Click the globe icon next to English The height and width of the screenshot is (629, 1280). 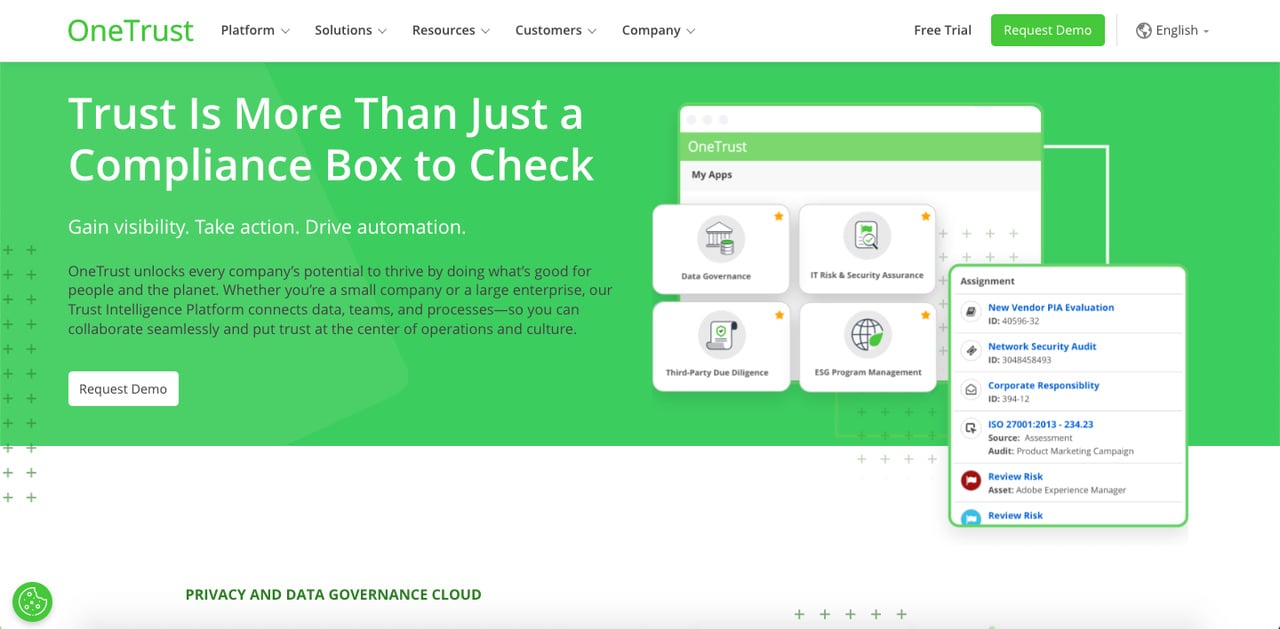click(1143, 30)
